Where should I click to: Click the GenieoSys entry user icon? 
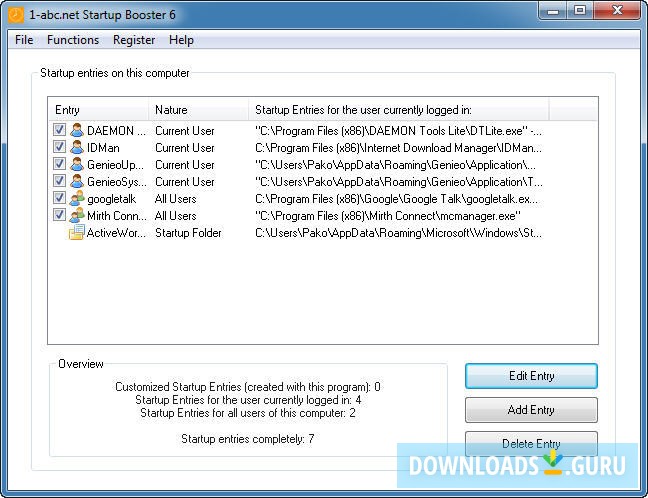tap(77, 181)
